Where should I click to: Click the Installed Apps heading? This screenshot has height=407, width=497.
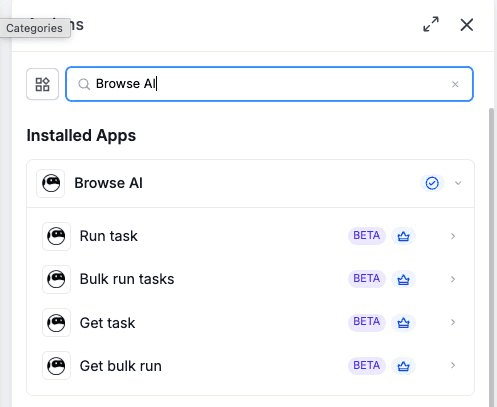point(81,136)
